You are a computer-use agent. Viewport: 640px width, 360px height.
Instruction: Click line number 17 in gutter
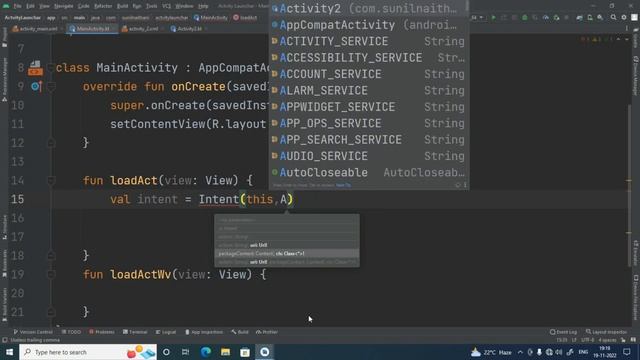[x=18, y=237]
